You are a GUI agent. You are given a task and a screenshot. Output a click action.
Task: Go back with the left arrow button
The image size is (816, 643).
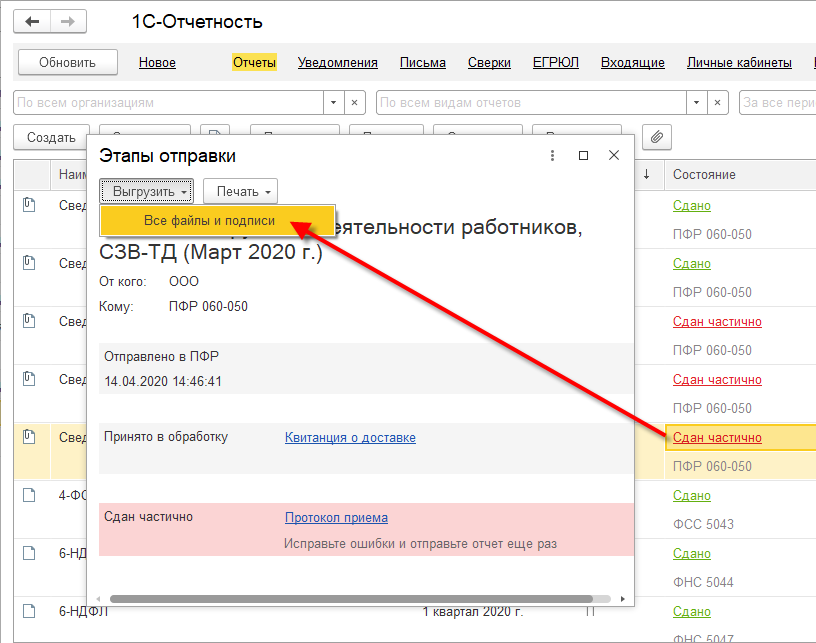point(32,22)
